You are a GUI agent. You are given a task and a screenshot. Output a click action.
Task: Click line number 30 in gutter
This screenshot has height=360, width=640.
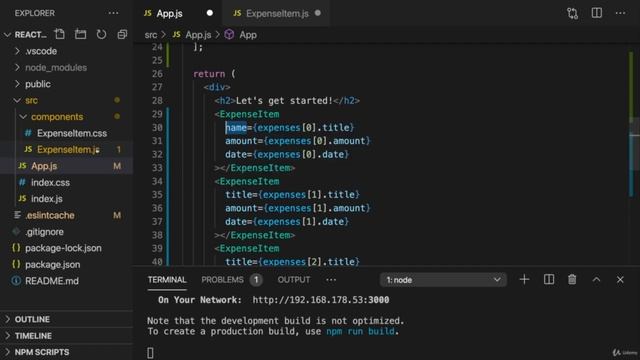coord(157,127)
